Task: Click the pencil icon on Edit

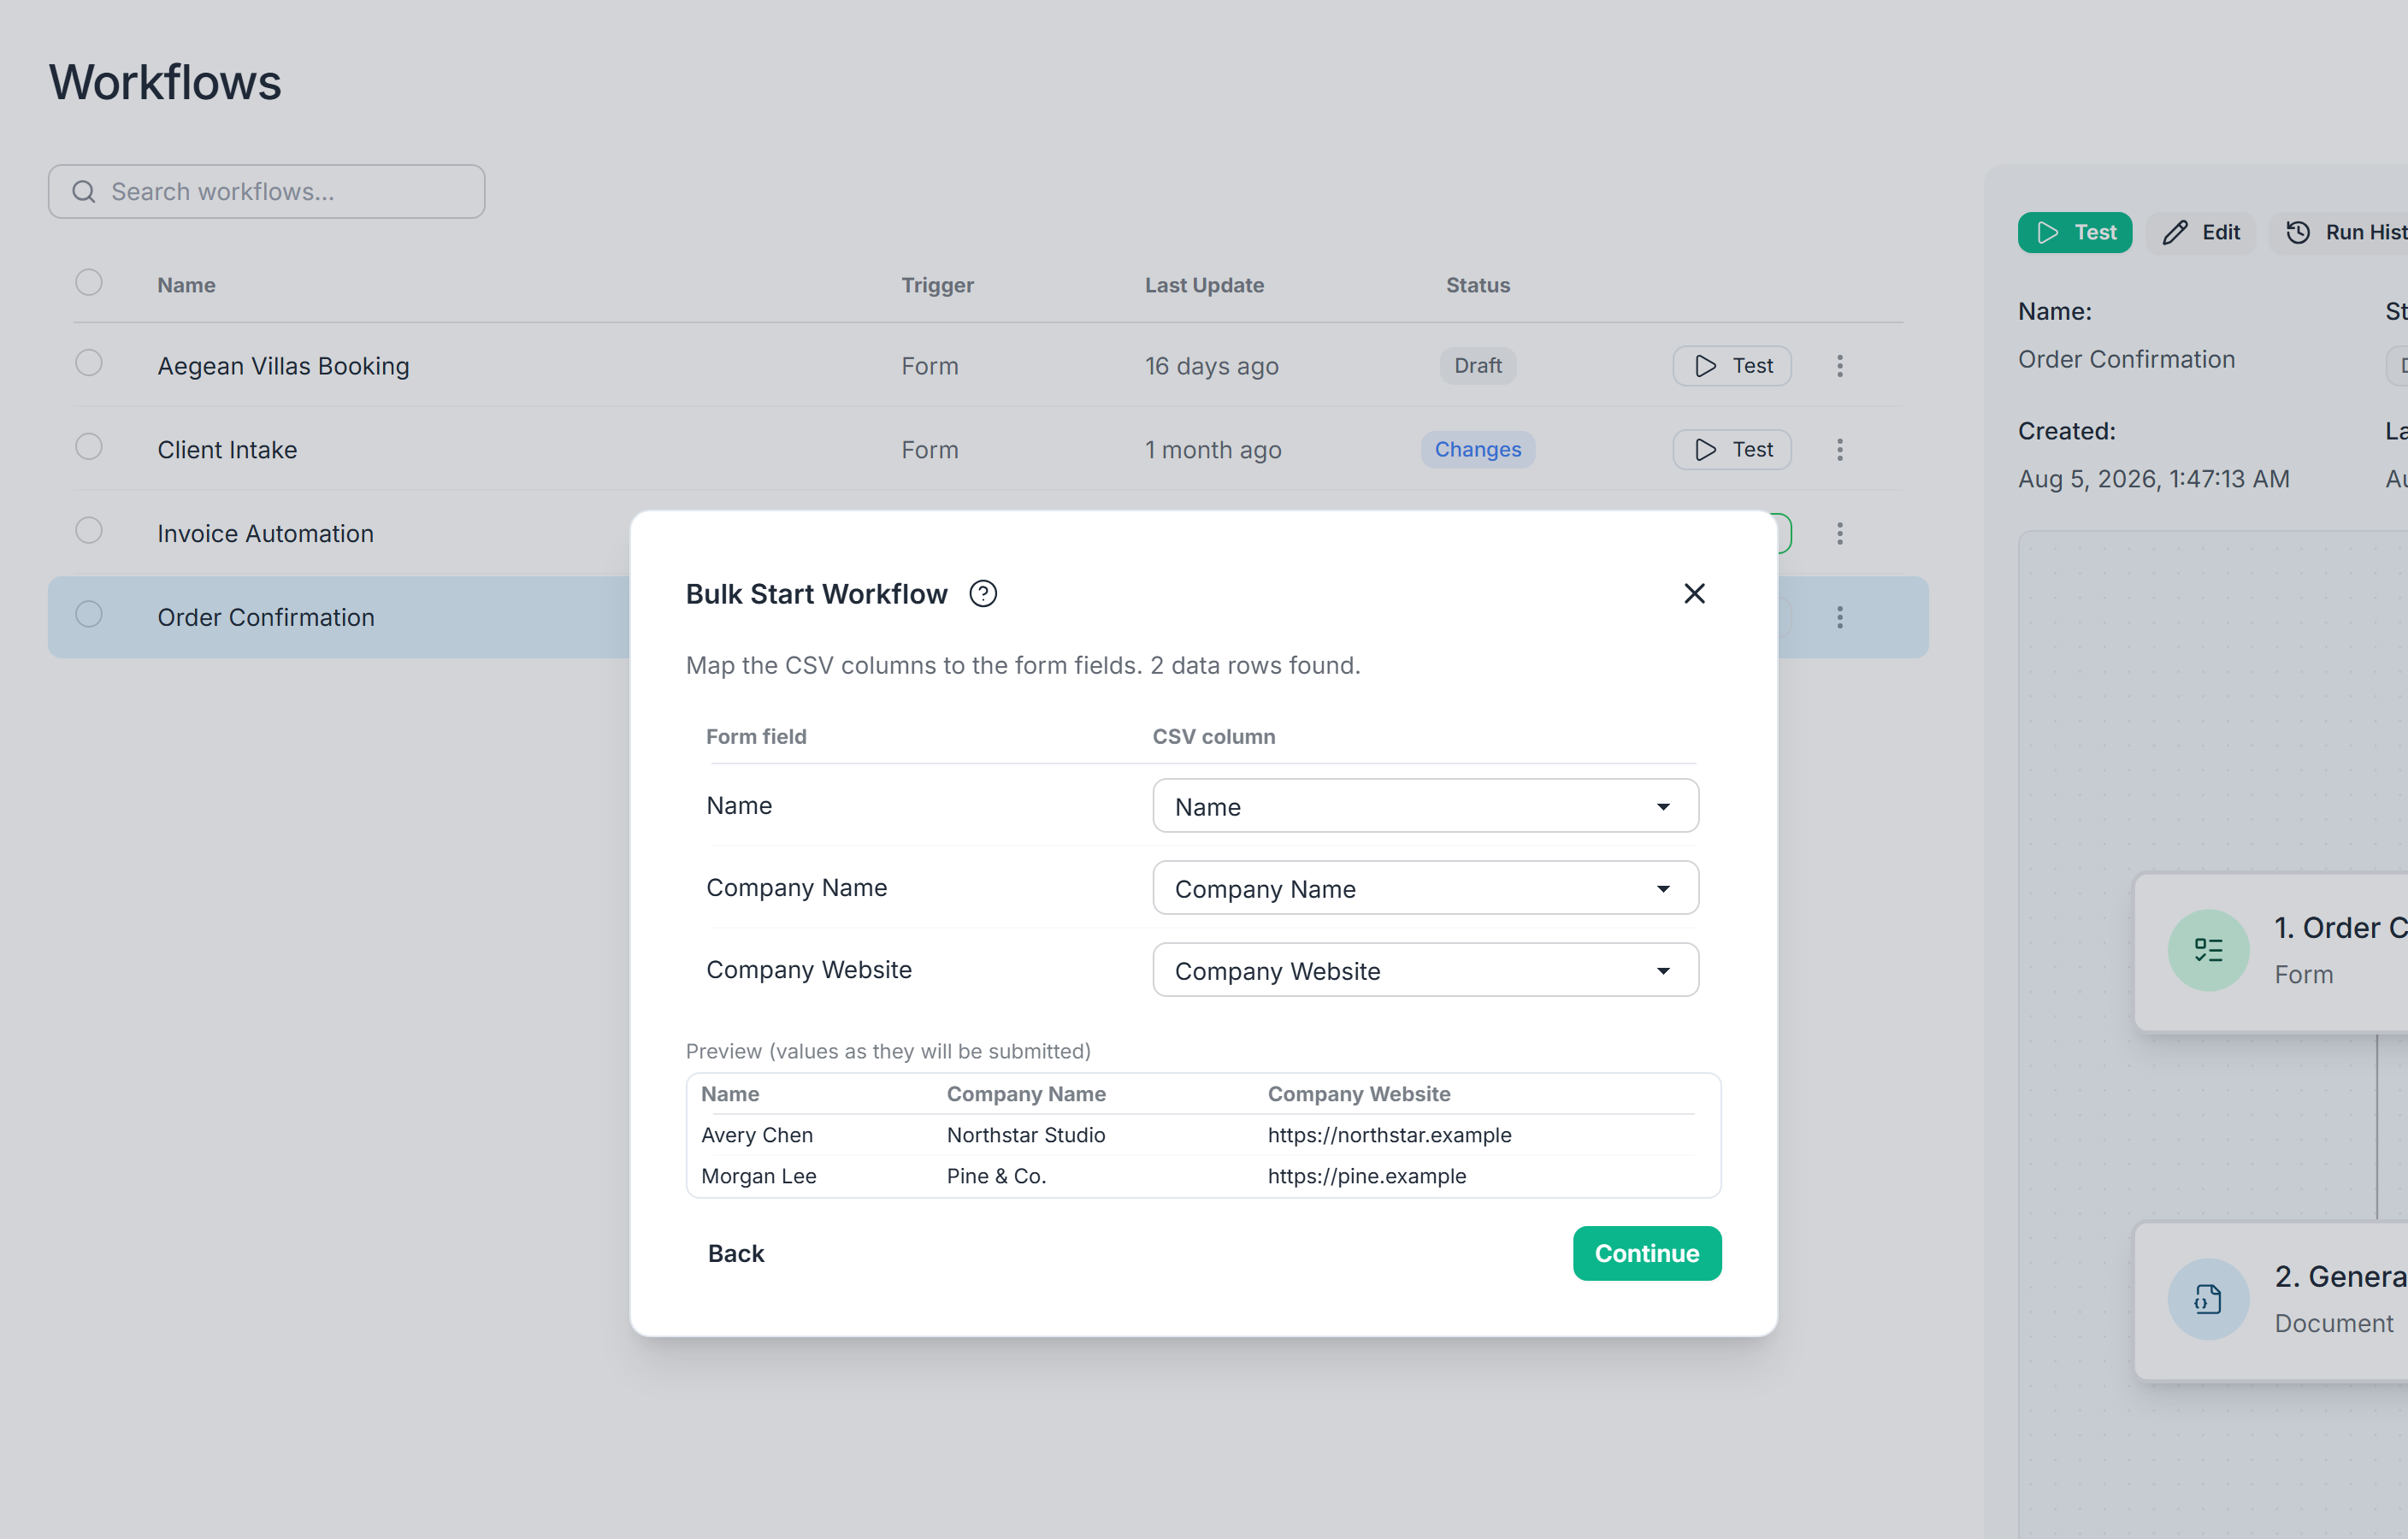Action: [2175, 233]
